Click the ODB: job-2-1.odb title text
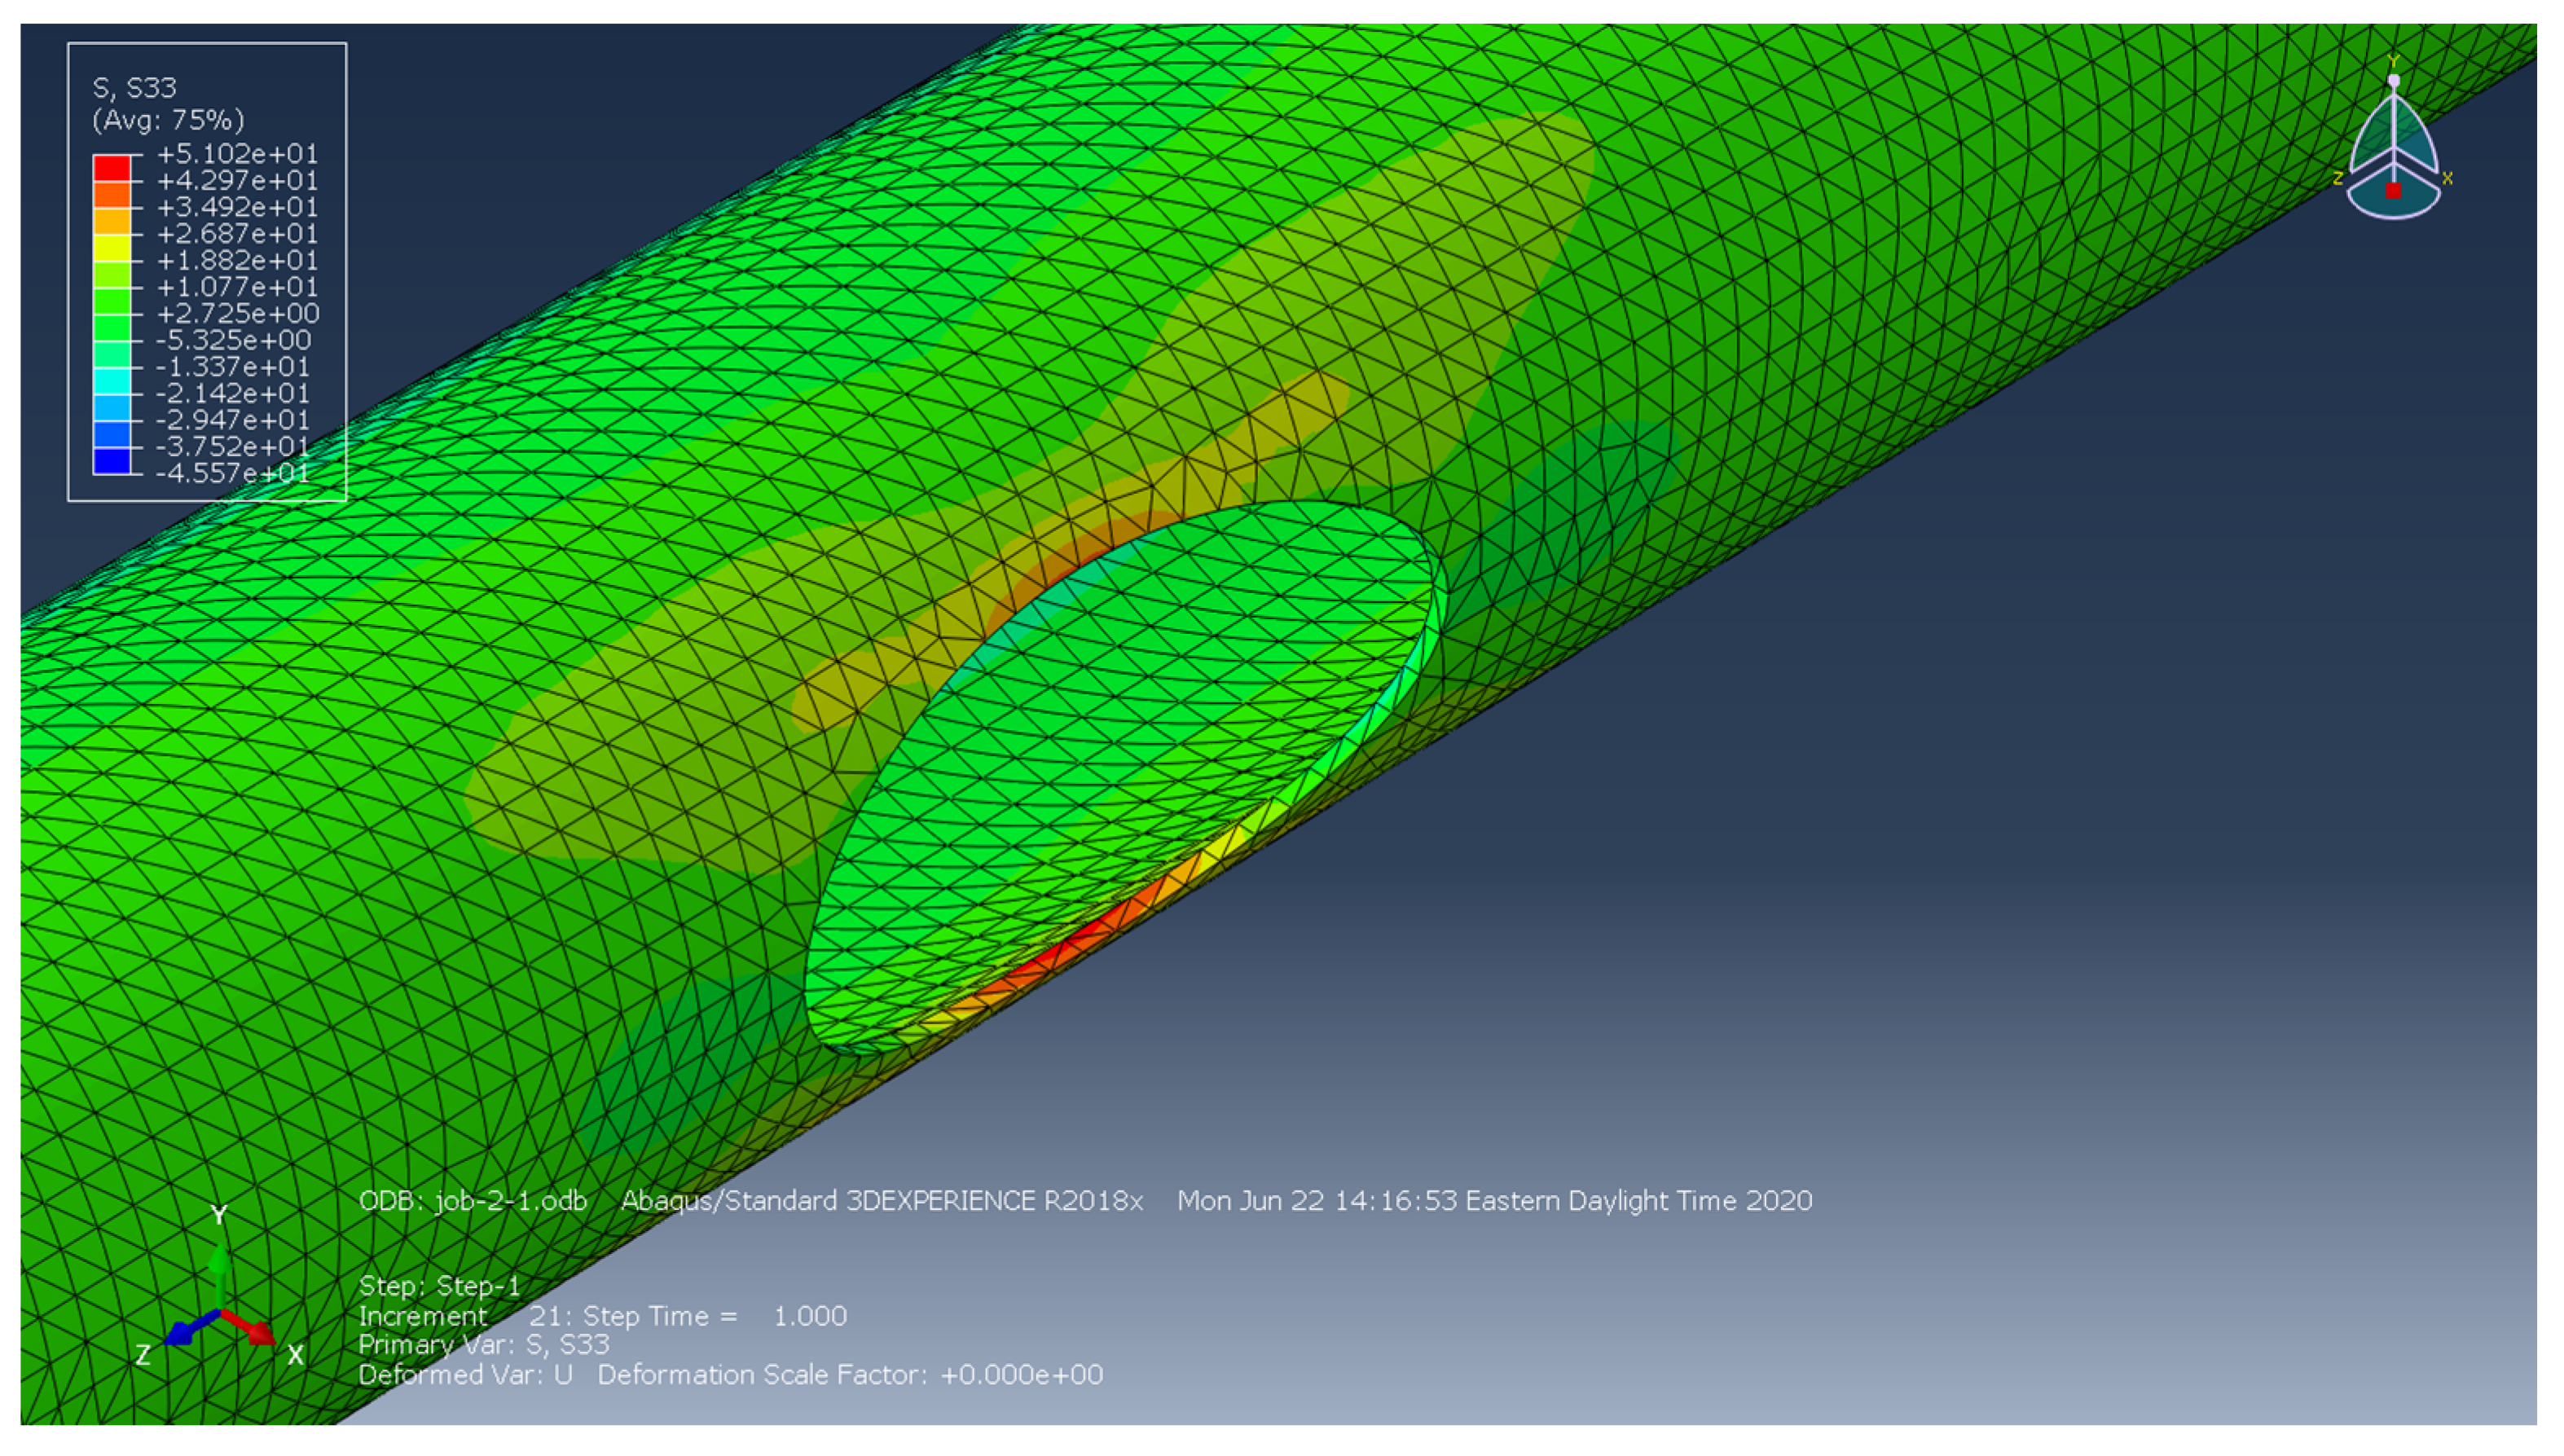 click(472, 1200)
